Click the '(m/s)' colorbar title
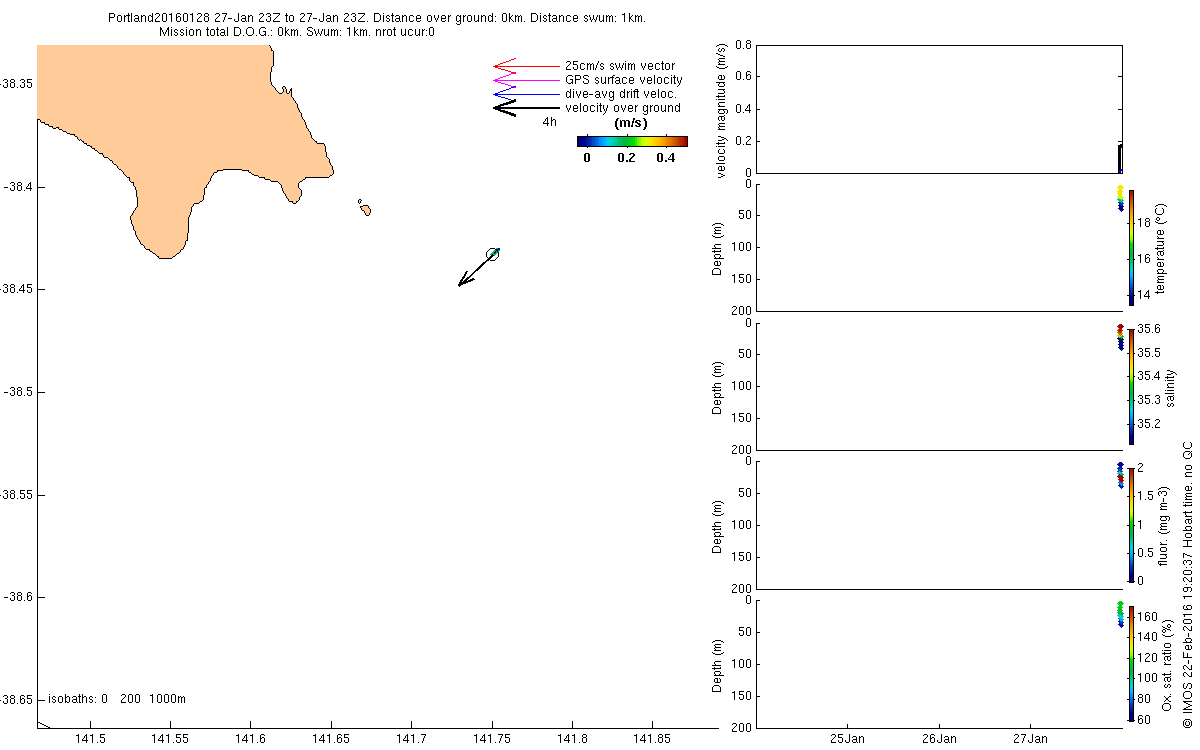 [631, 123]
